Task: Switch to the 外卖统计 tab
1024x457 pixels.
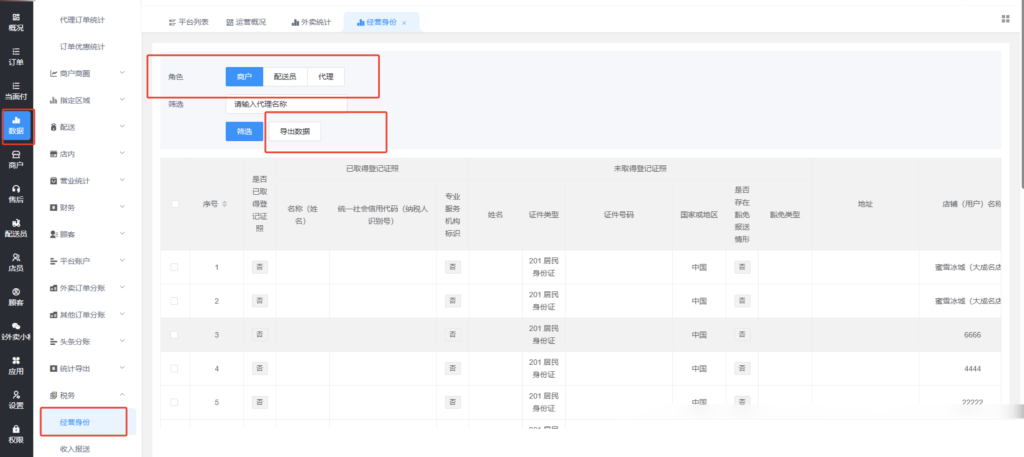Action: (x=309, y=21)
